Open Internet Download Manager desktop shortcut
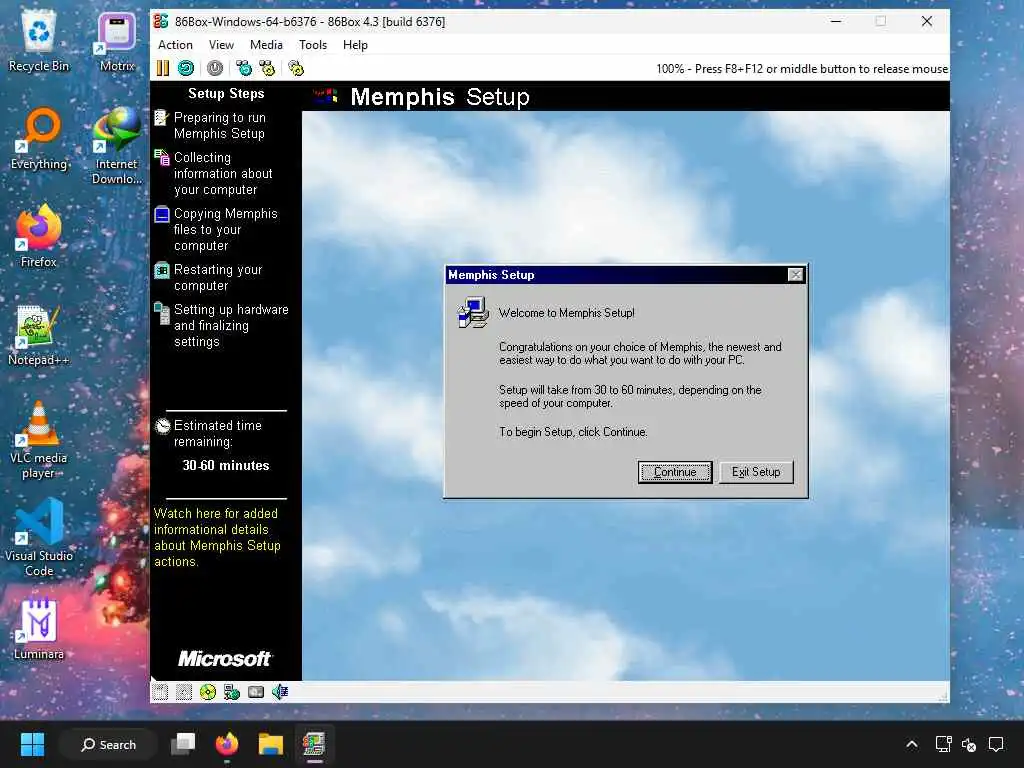Screen dimensions: 1024x768 point(117,146)
